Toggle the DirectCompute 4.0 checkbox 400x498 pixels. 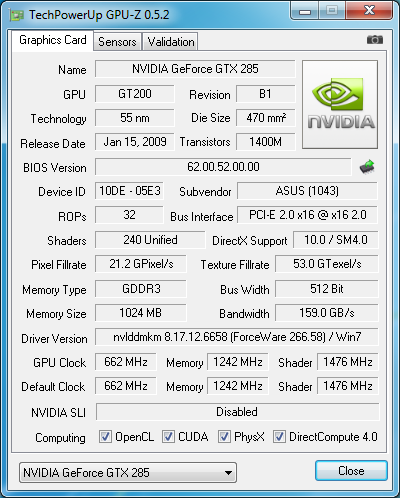click(279, 436)
